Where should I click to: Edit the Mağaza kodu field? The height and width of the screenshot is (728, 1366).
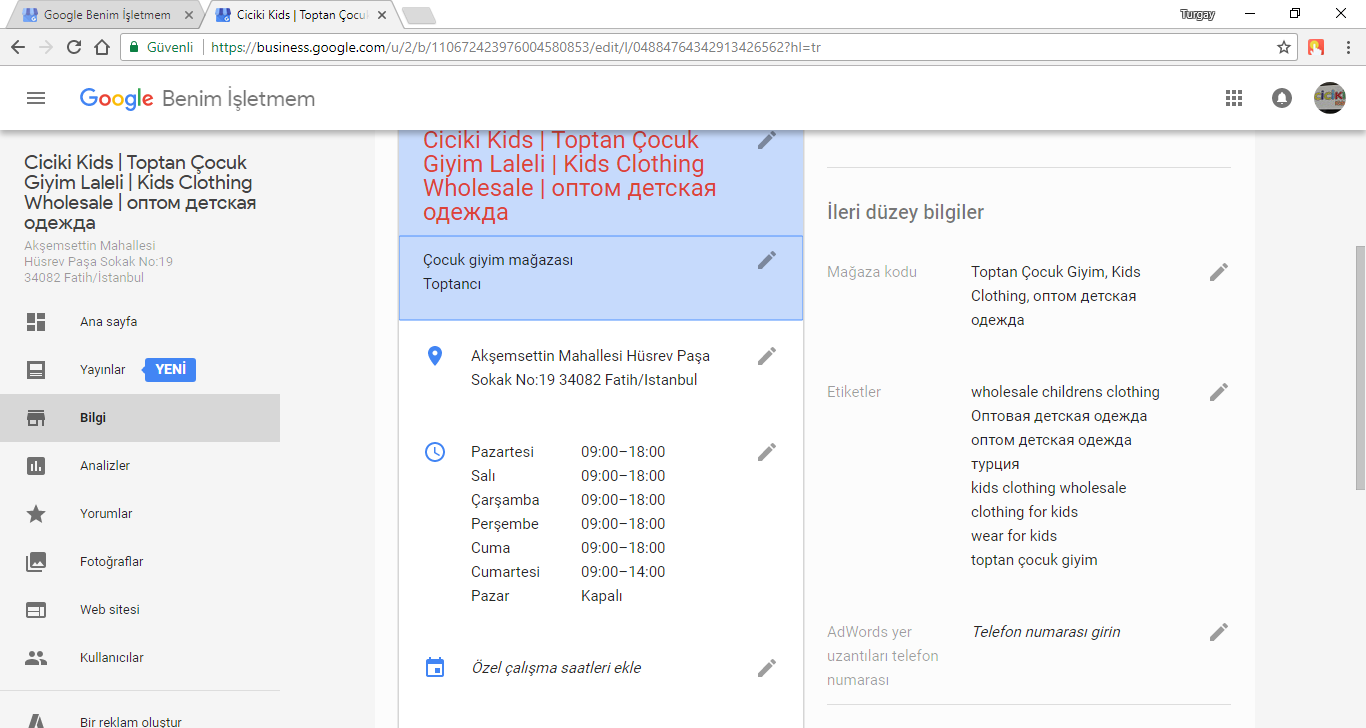click(x=1218, y=271)
